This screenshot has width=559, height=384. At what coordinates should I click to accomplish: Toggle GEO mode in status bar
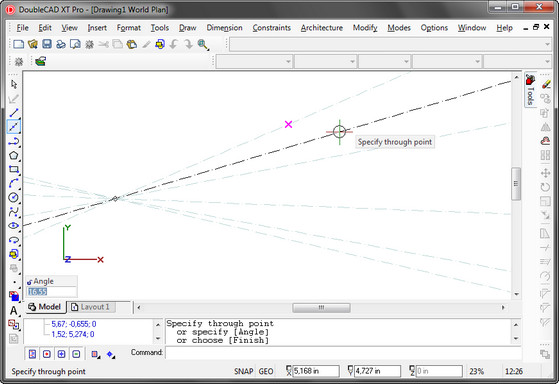click(x=266, y=372)
